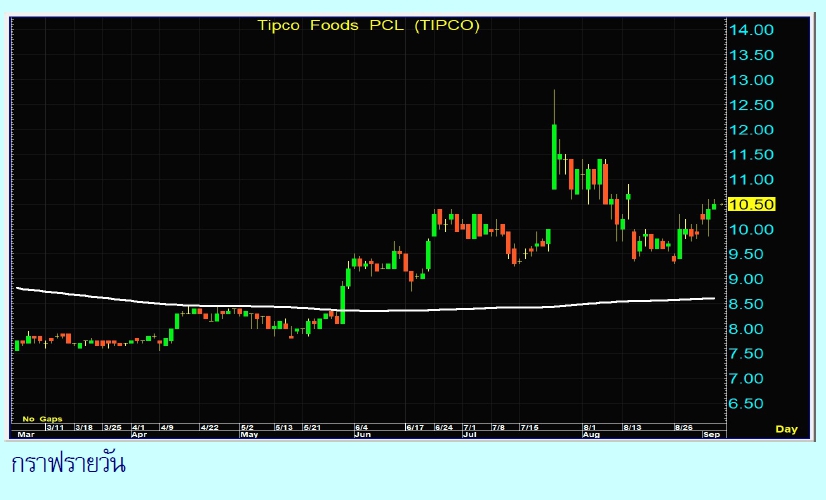Click the Thai caption กราฟรายวัน below the chart
The height and width of the screenshot is (500, 826).
68,464
